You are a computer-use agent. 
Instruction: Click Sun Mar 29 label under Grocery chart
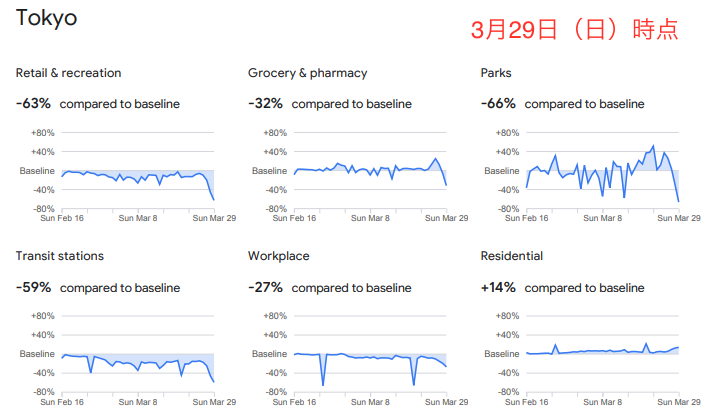[x=446, y=218]
